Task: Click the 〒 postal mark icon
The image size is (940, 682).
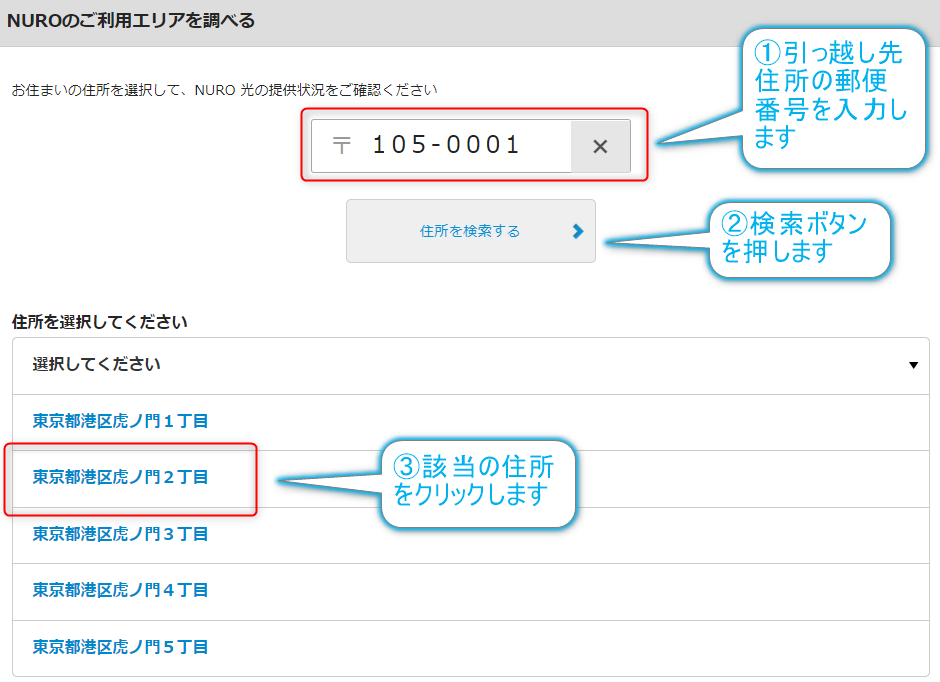Action: 342,146
